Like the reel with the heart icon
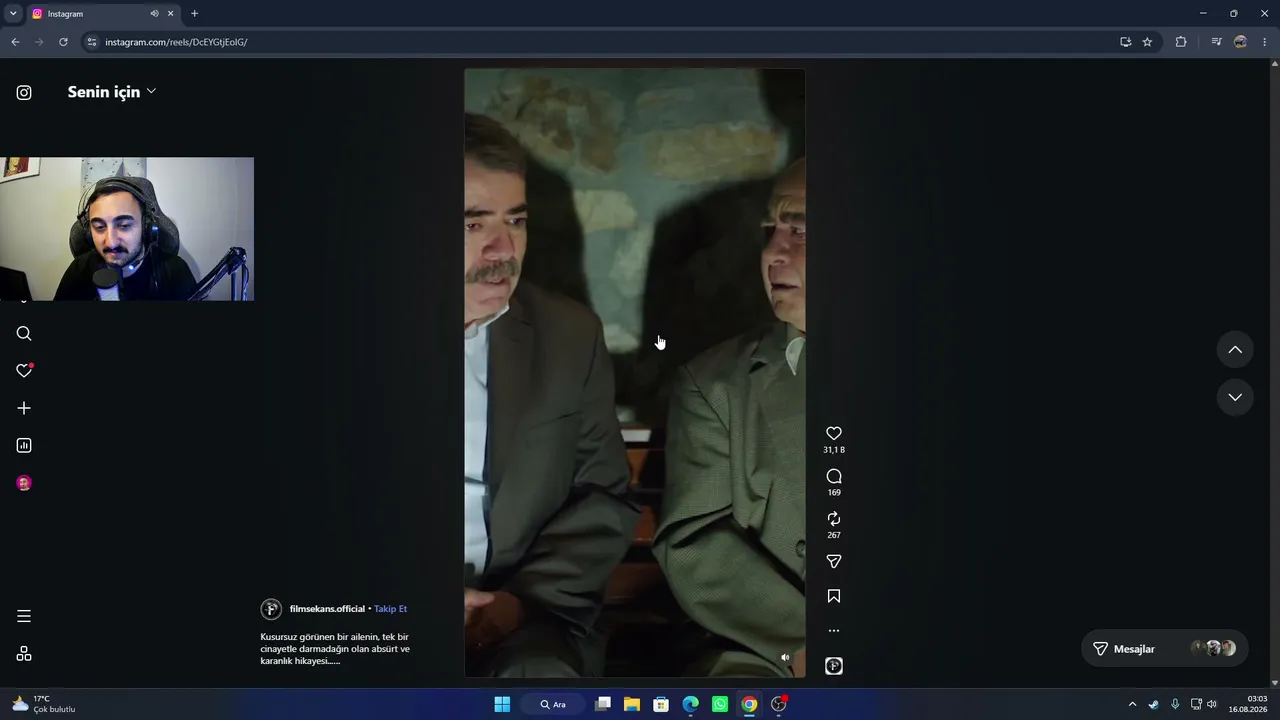The width and height of the screenshot is (1280, 720). 834,433
